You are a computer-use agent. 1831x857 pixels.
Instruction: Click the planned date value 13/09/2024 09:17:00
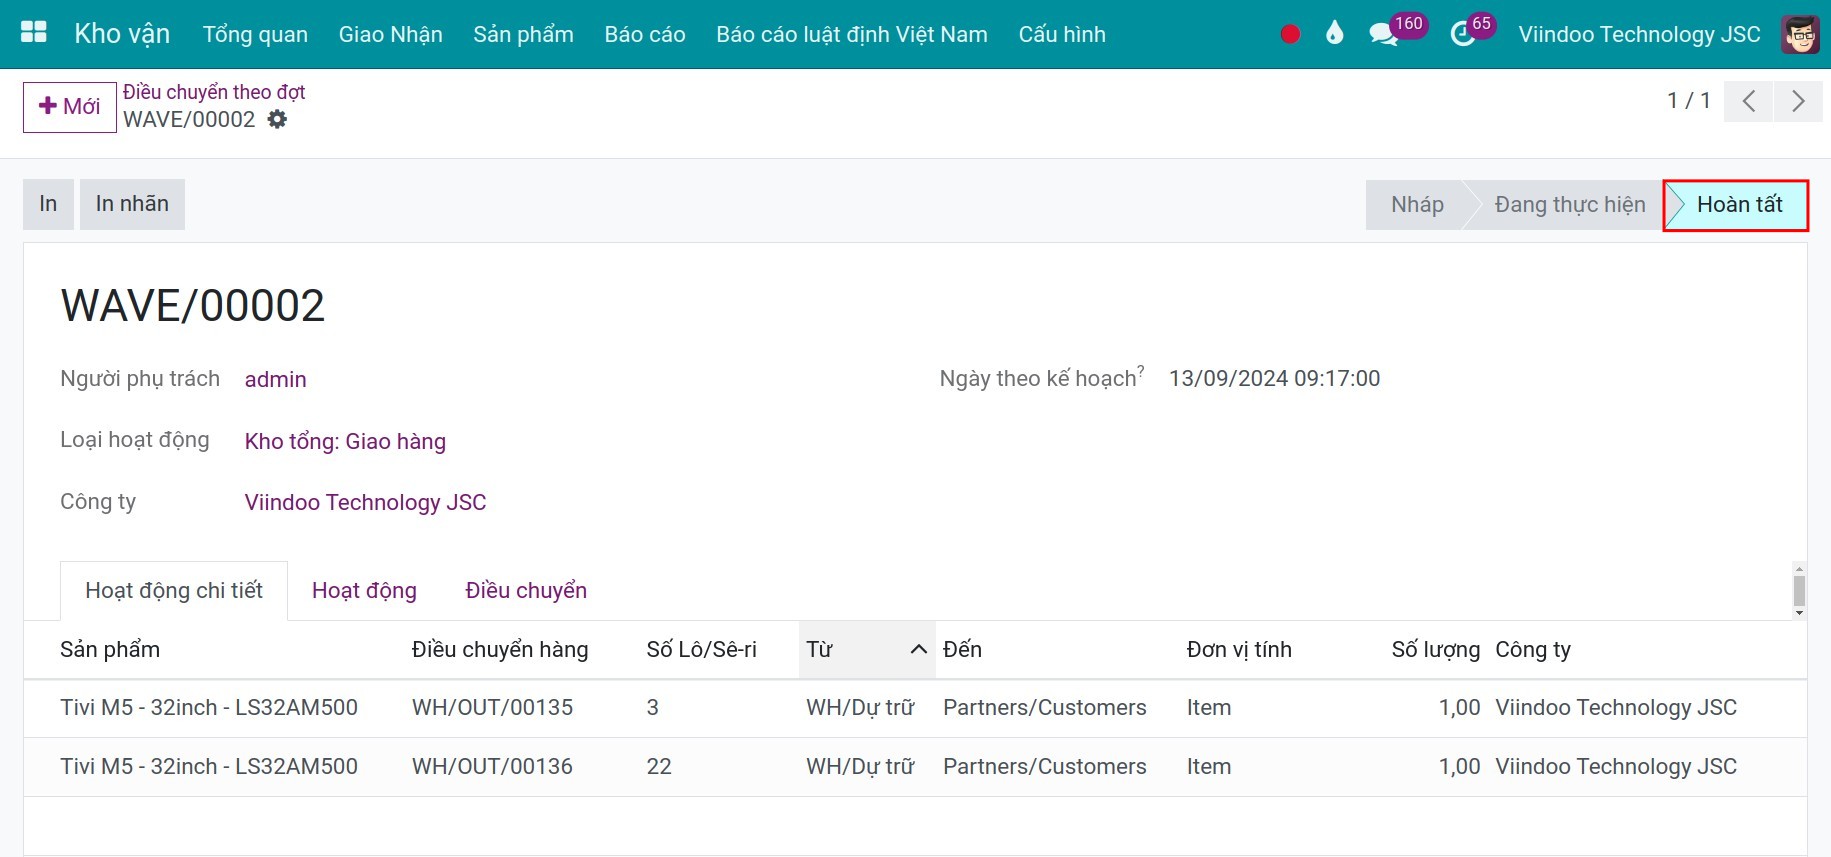pos(1274,379)
